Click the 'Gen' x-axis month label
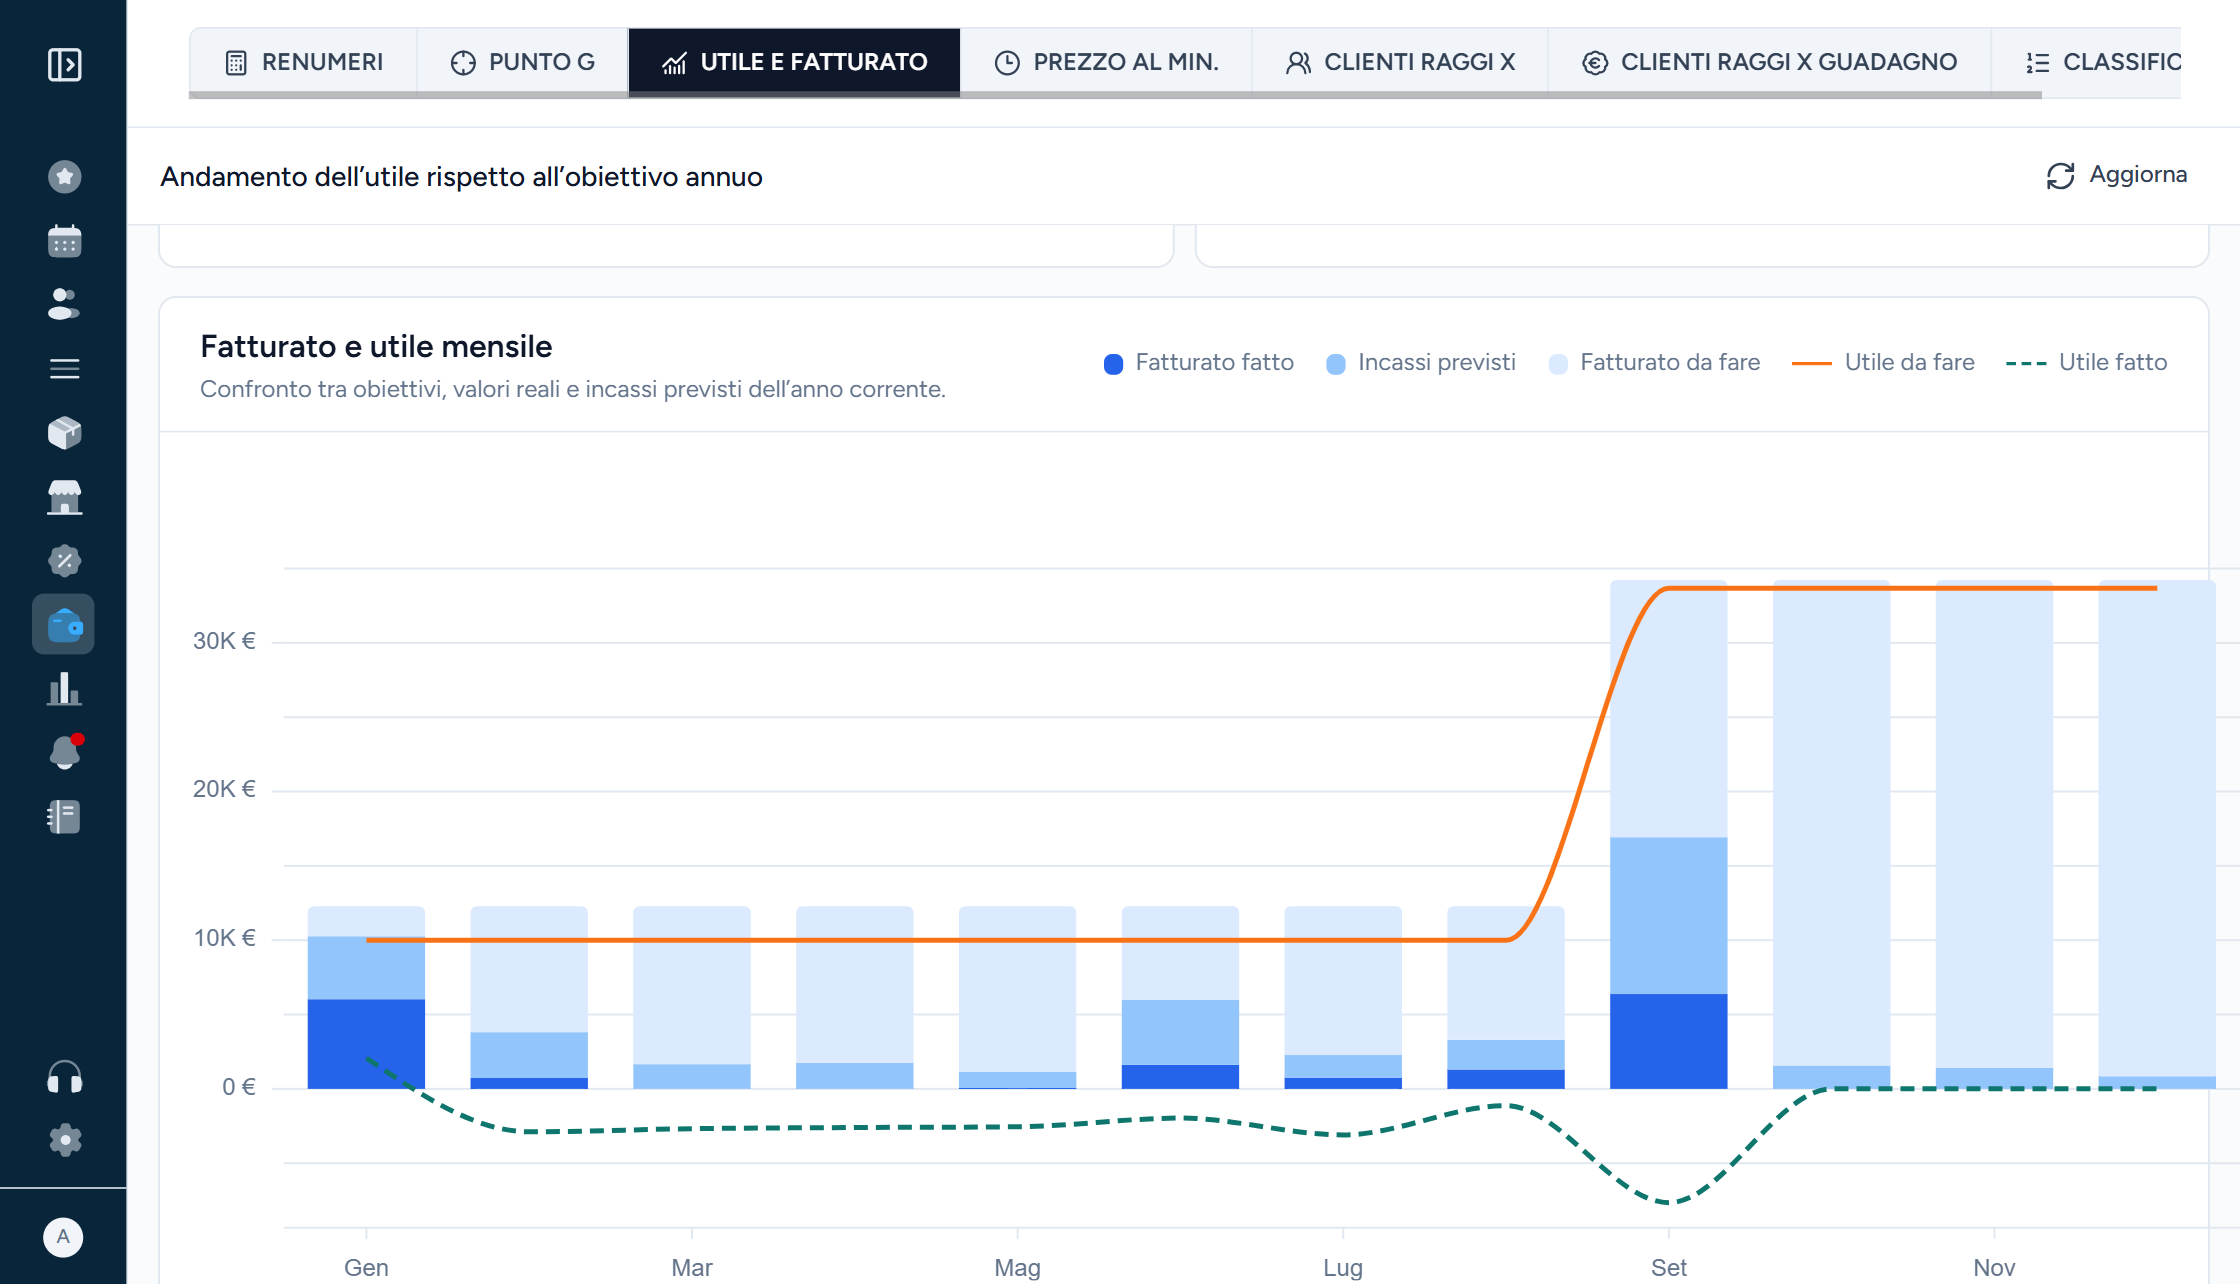This screenshot has width=2240, height=1284. pyautogui.click(x=366, y=1267)
